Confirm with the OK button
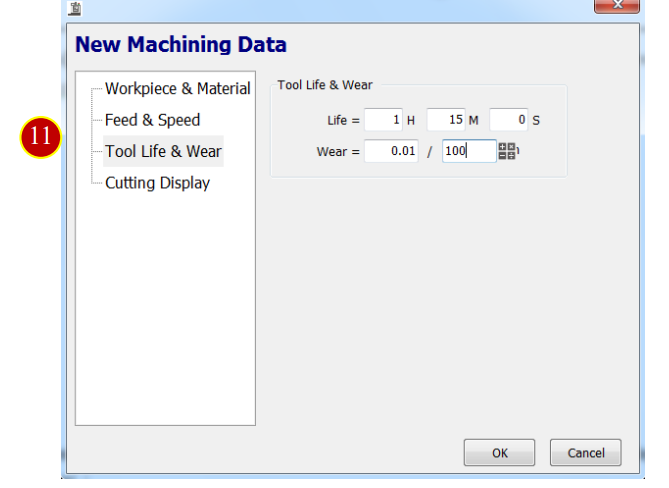This screenshot has height=488, width=669. (x=499, y=453)
